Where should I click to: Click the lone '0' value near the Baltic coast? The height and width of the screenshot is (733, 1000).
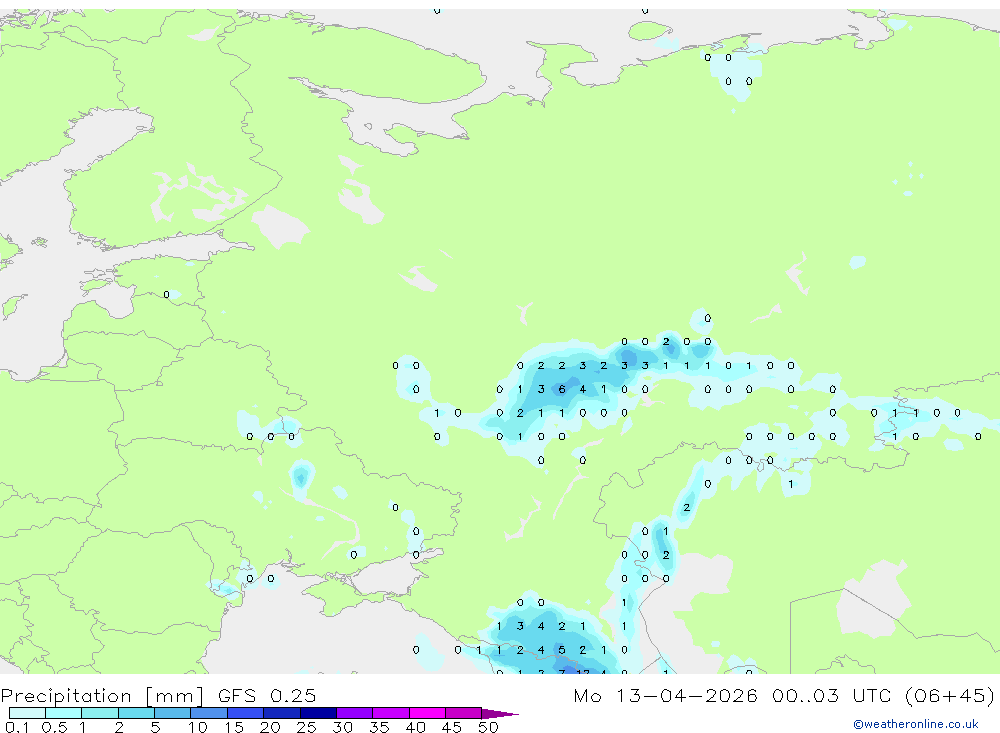coord(166,295)
